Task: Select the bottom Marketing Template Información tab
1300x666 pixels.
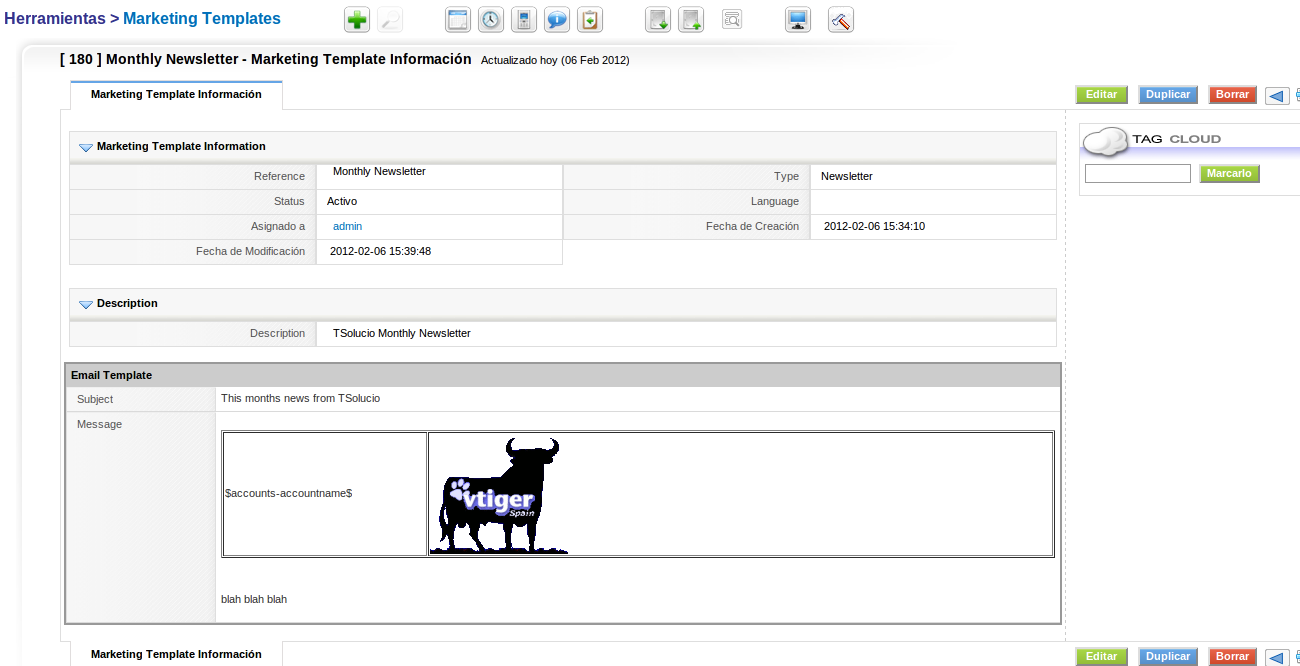Action: pyautogui.click(x=176, y=654)
